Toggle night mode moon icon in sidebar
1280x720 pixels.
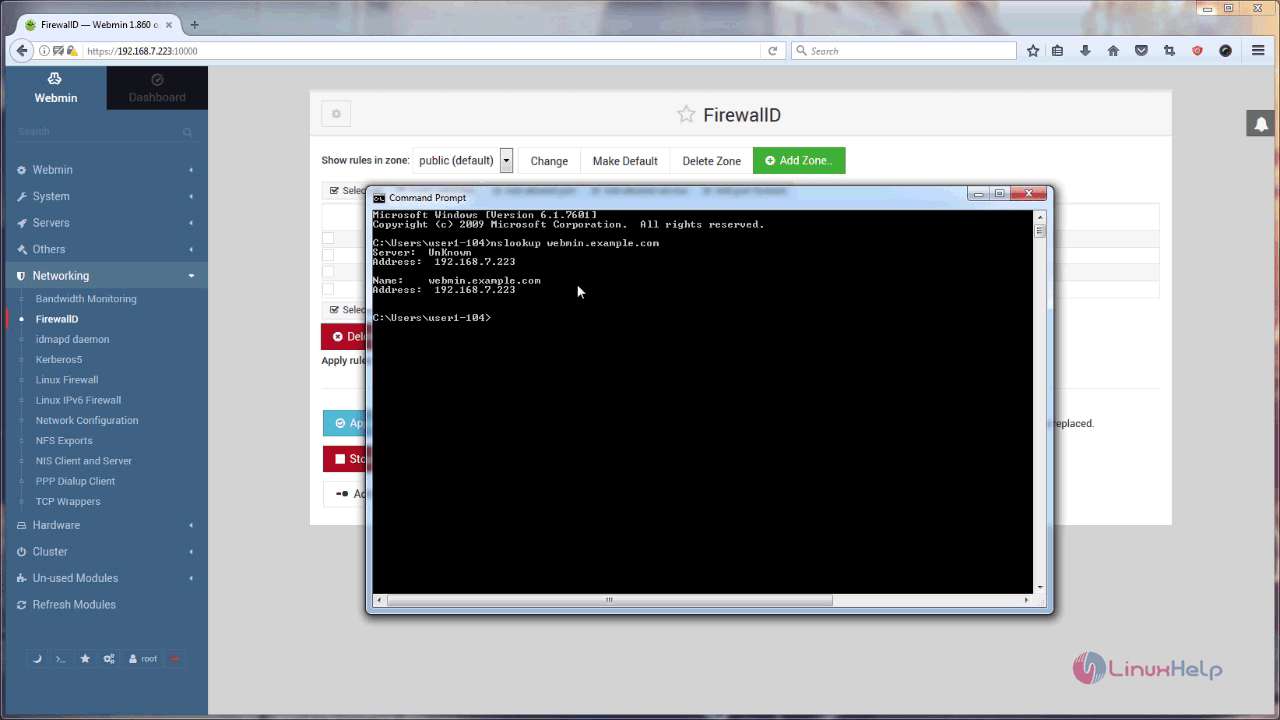(x=37, y=659)
